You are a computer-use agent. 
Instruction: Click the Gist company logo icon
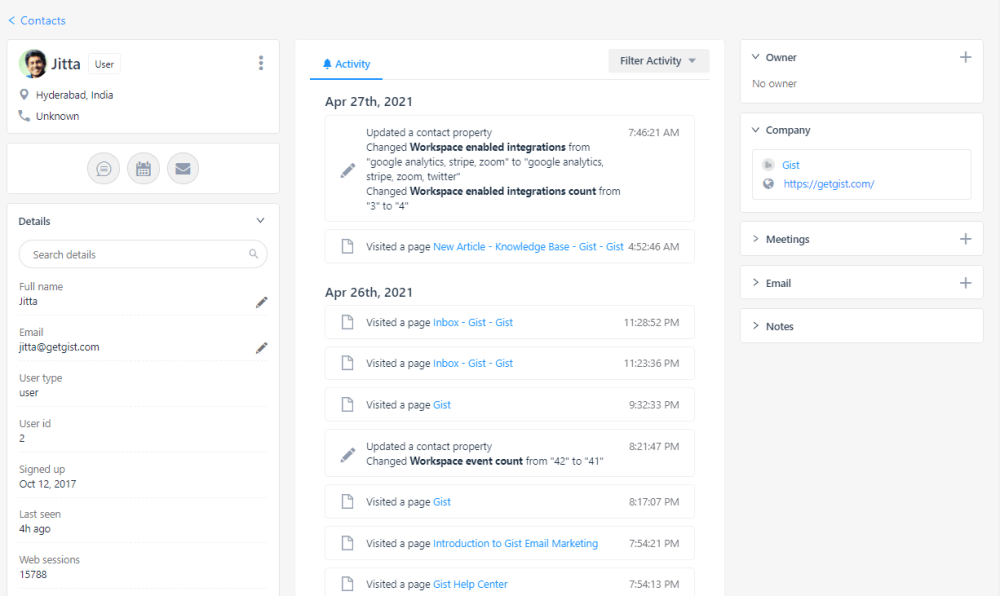pyautogui.click(x=768, y=164)
